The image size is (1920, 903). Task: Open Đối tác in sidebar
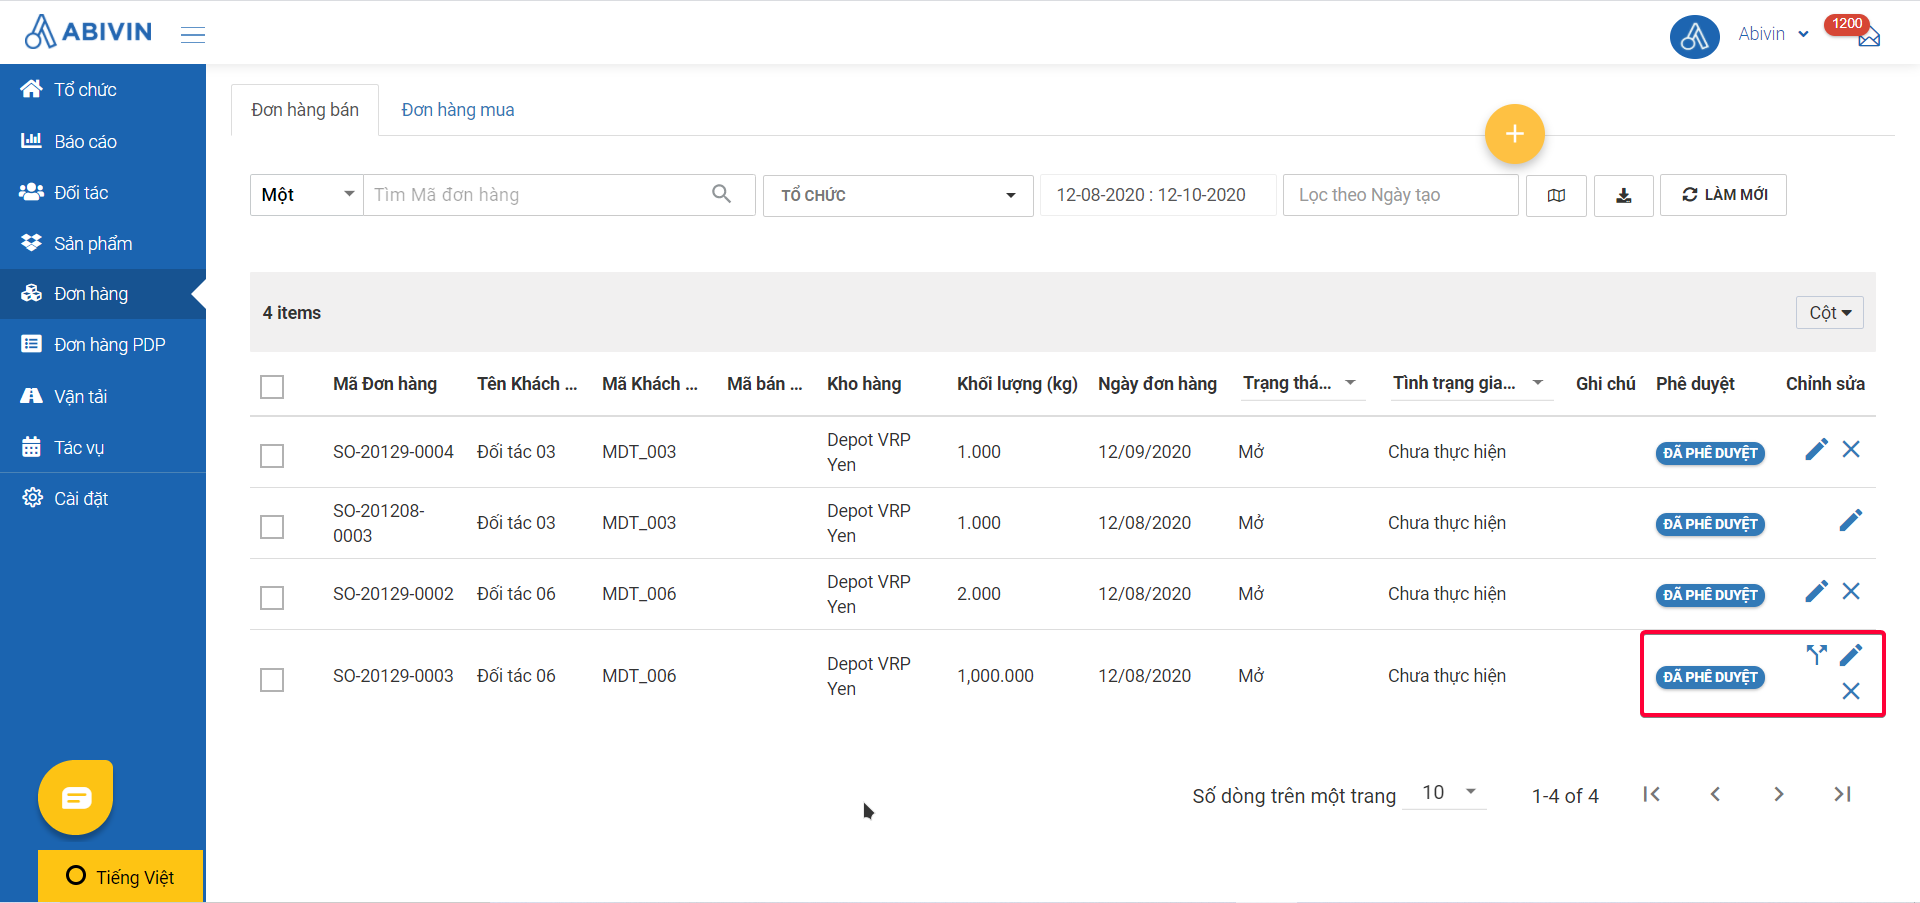click(103, 192)
